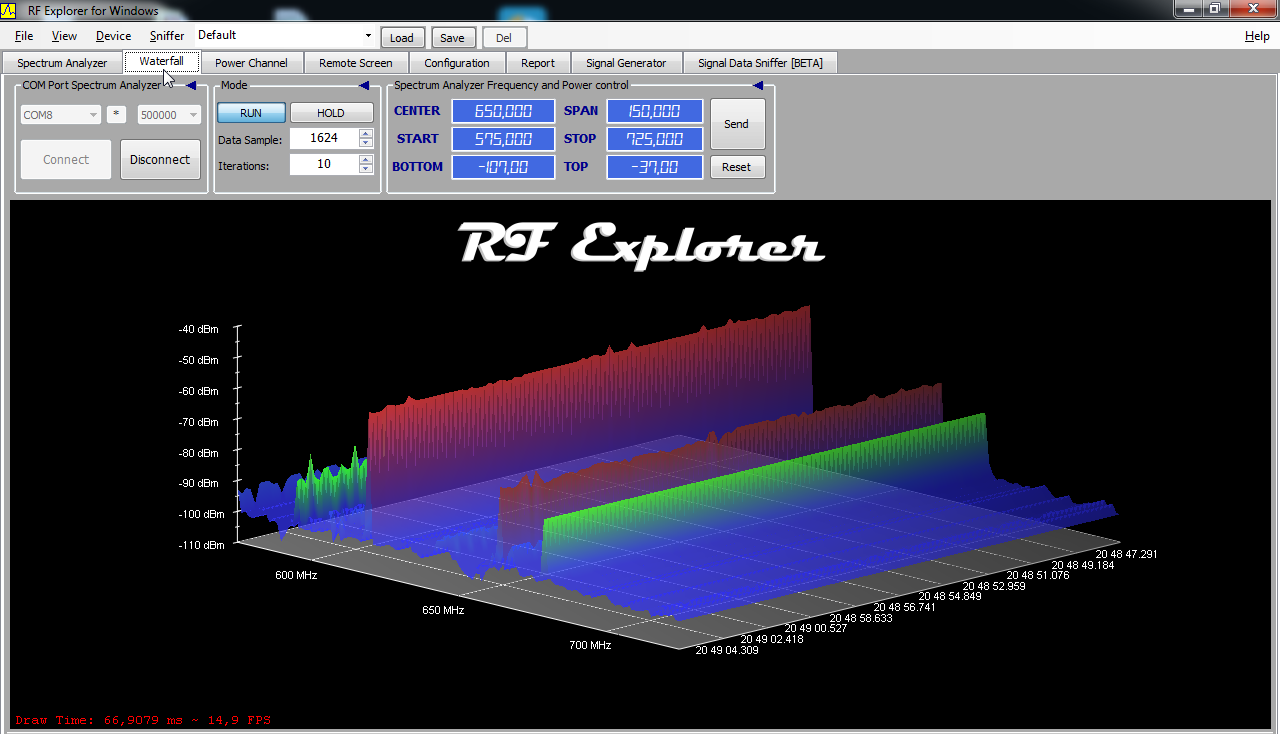
Task: Click the Connect button
Action: click(x=66, y=159)
